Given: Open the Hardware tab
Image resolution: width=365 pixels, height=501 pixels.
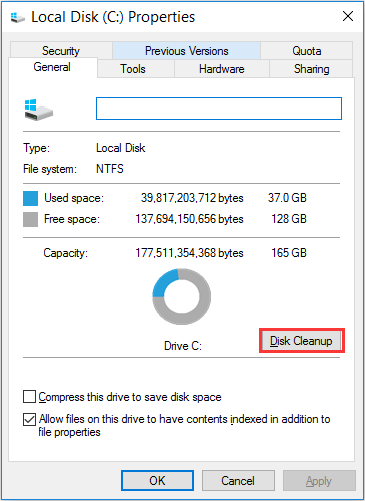Looking at the screenshot, I should [x=222, y=69].
